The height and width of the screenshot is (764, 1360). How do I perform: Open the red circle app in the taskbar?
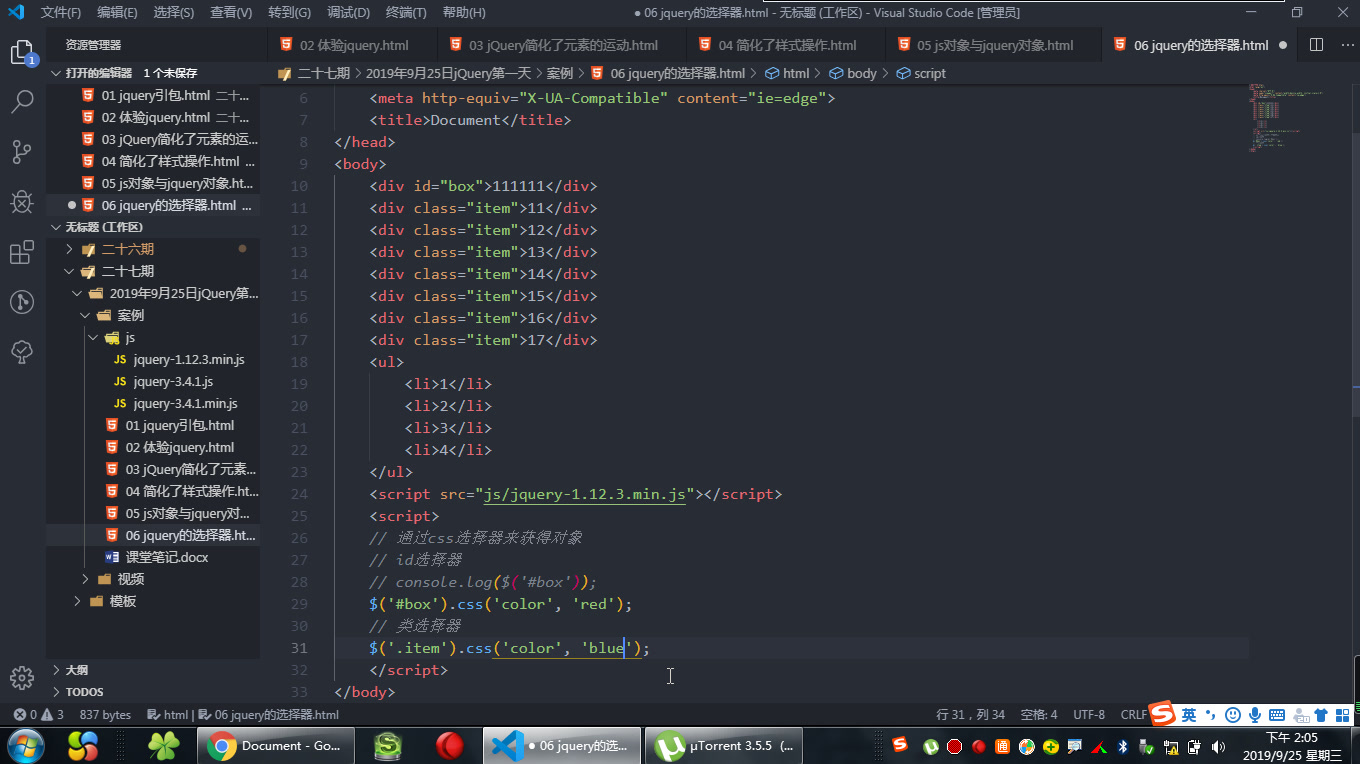pos(450,746)
